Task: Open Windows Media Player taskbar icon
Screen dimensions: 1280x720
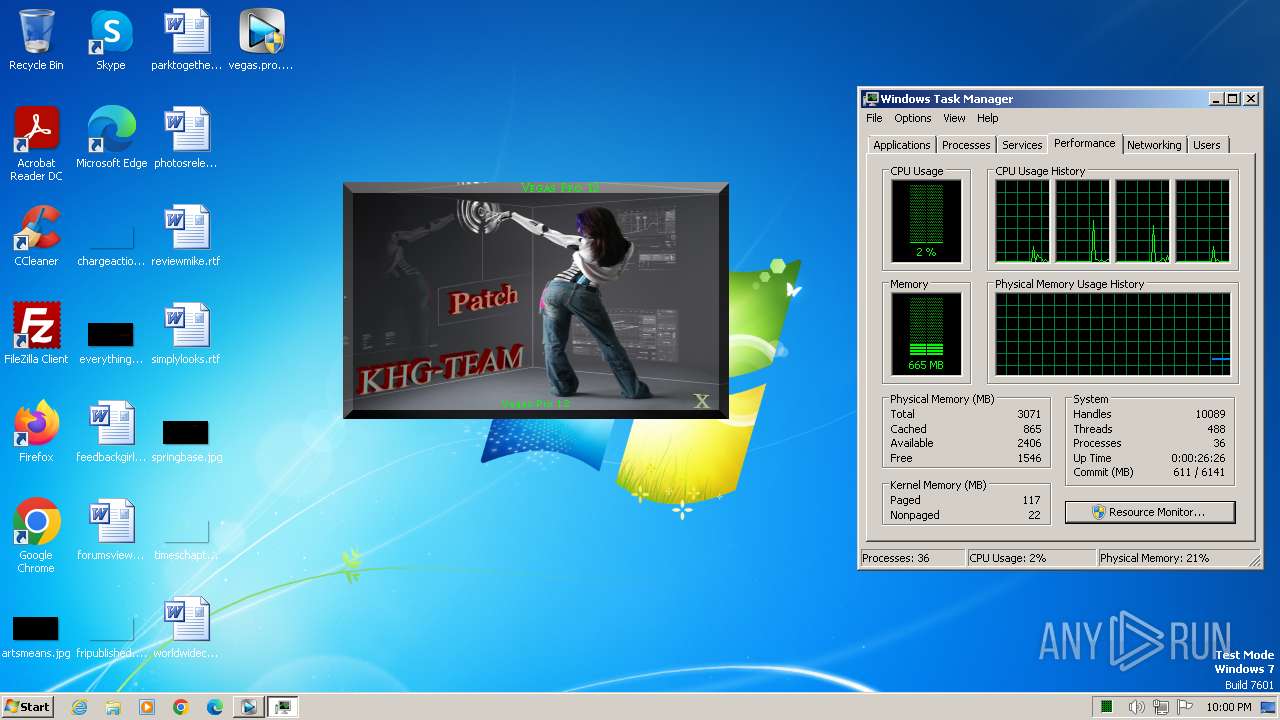Action: [x=147, y=707]
